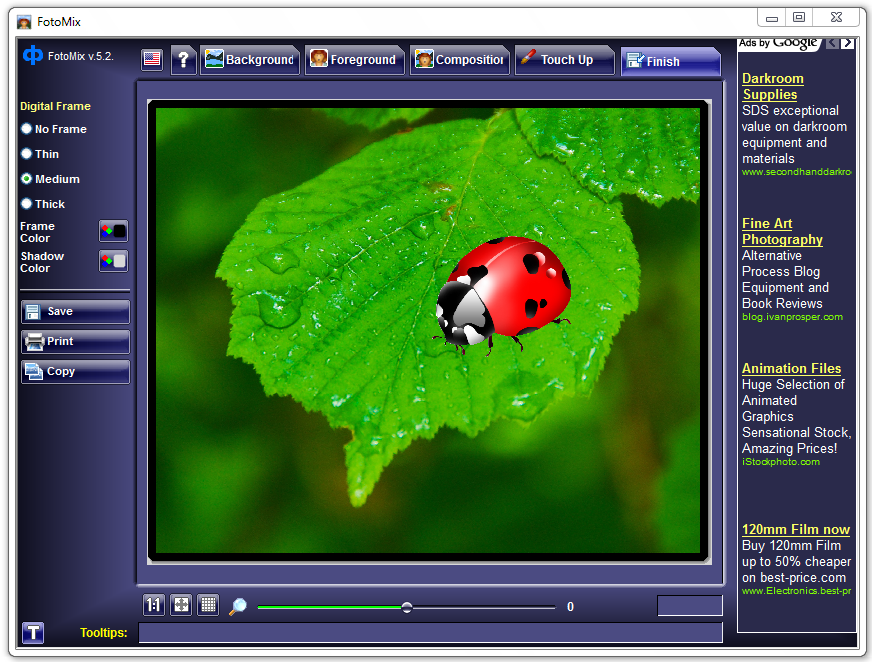872x662 pixels.
Task: Toggle the grid display icon
Action: [x=209, y=605]
